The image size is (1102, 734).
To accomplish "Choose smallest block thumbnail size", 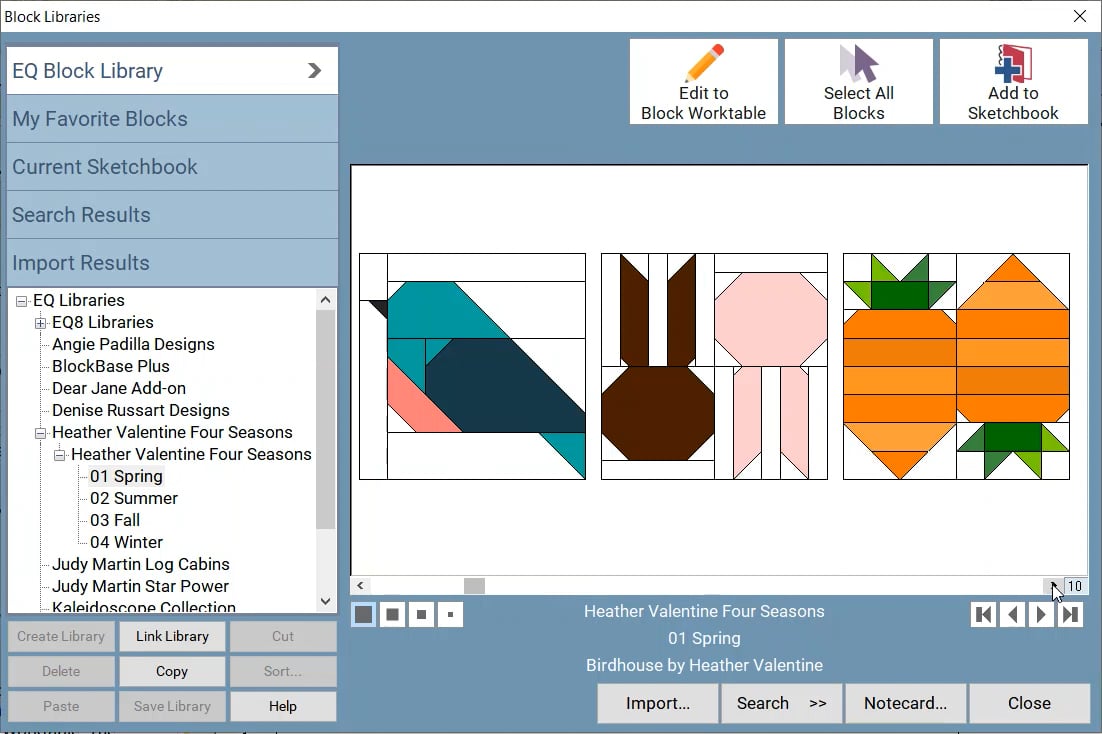I will pyautogui.click(x=450, y=614).
